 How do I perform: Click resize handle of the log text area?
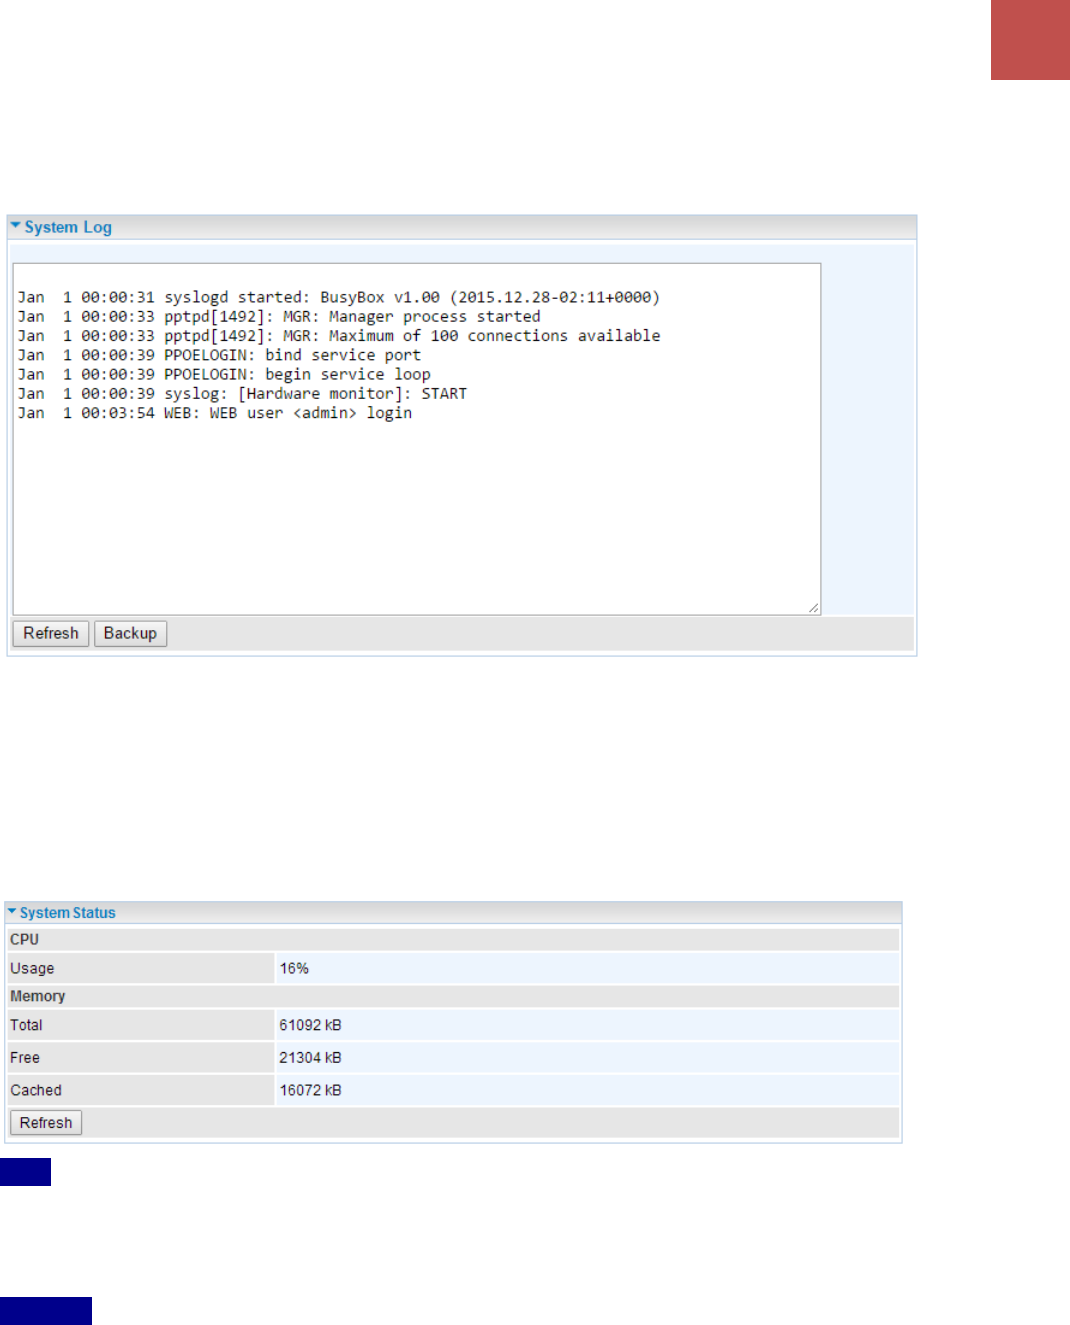click(814, 608)
